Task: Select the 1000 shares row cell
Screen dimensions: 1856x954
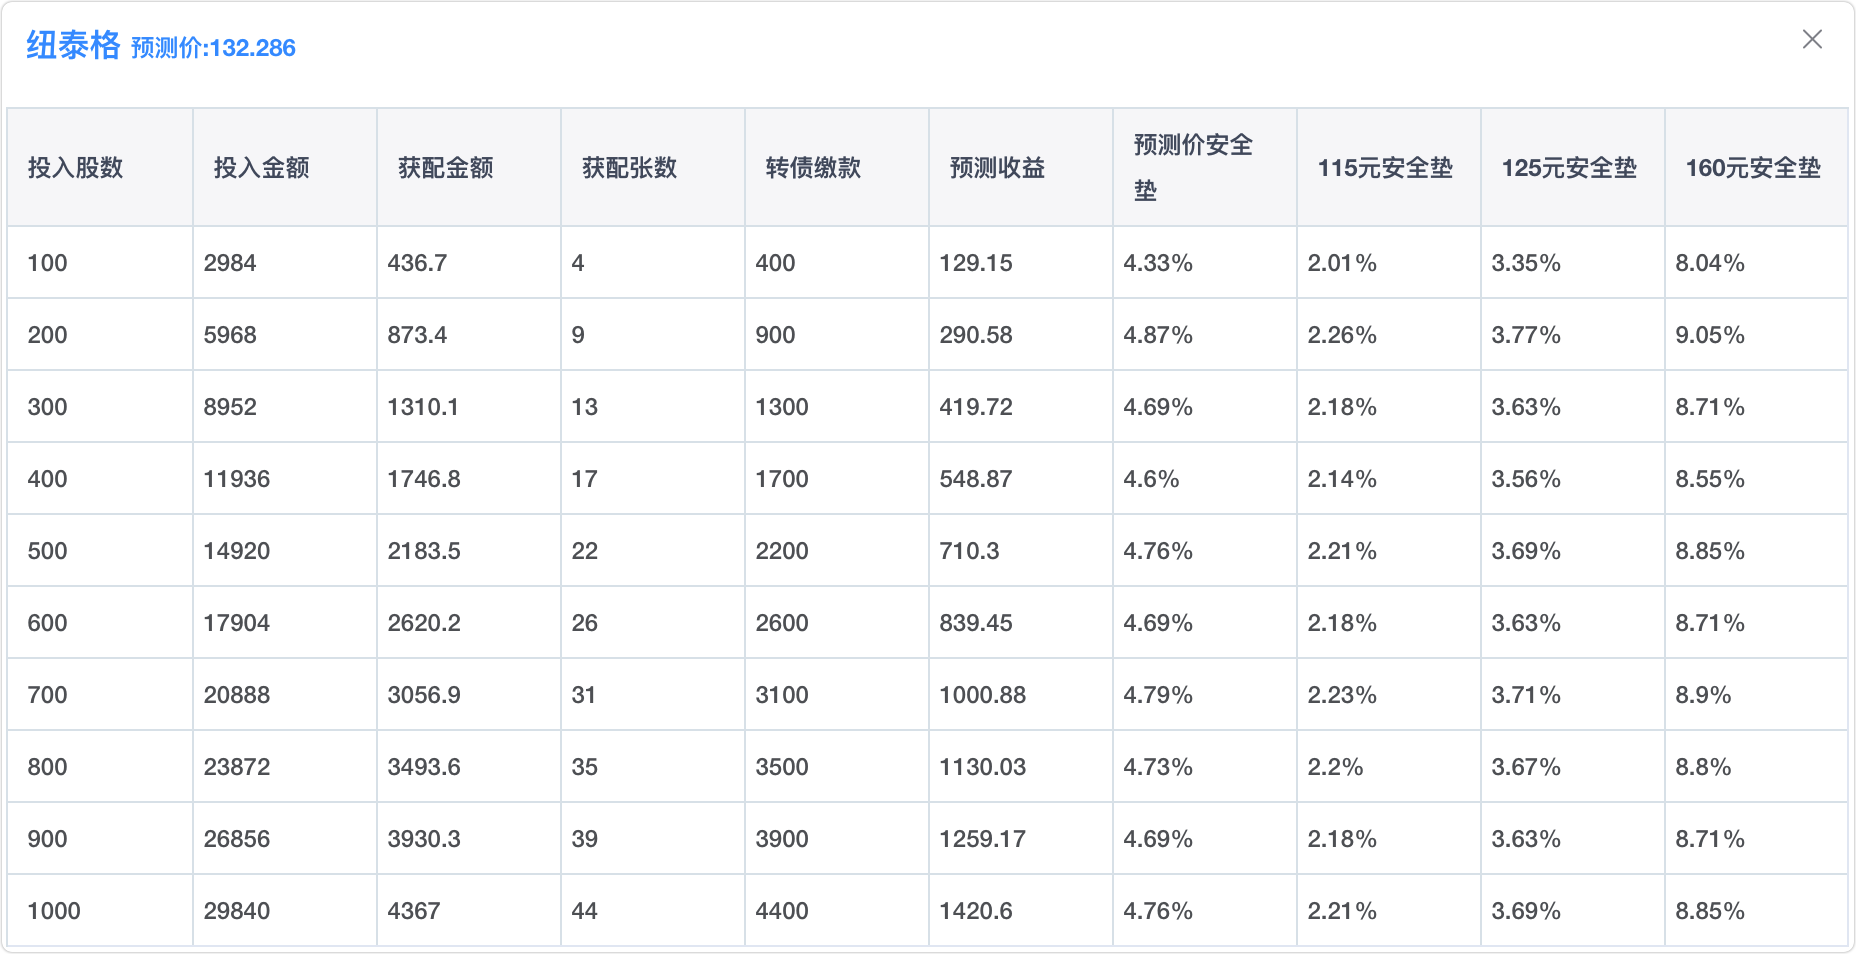Action: tap(54, 911)
